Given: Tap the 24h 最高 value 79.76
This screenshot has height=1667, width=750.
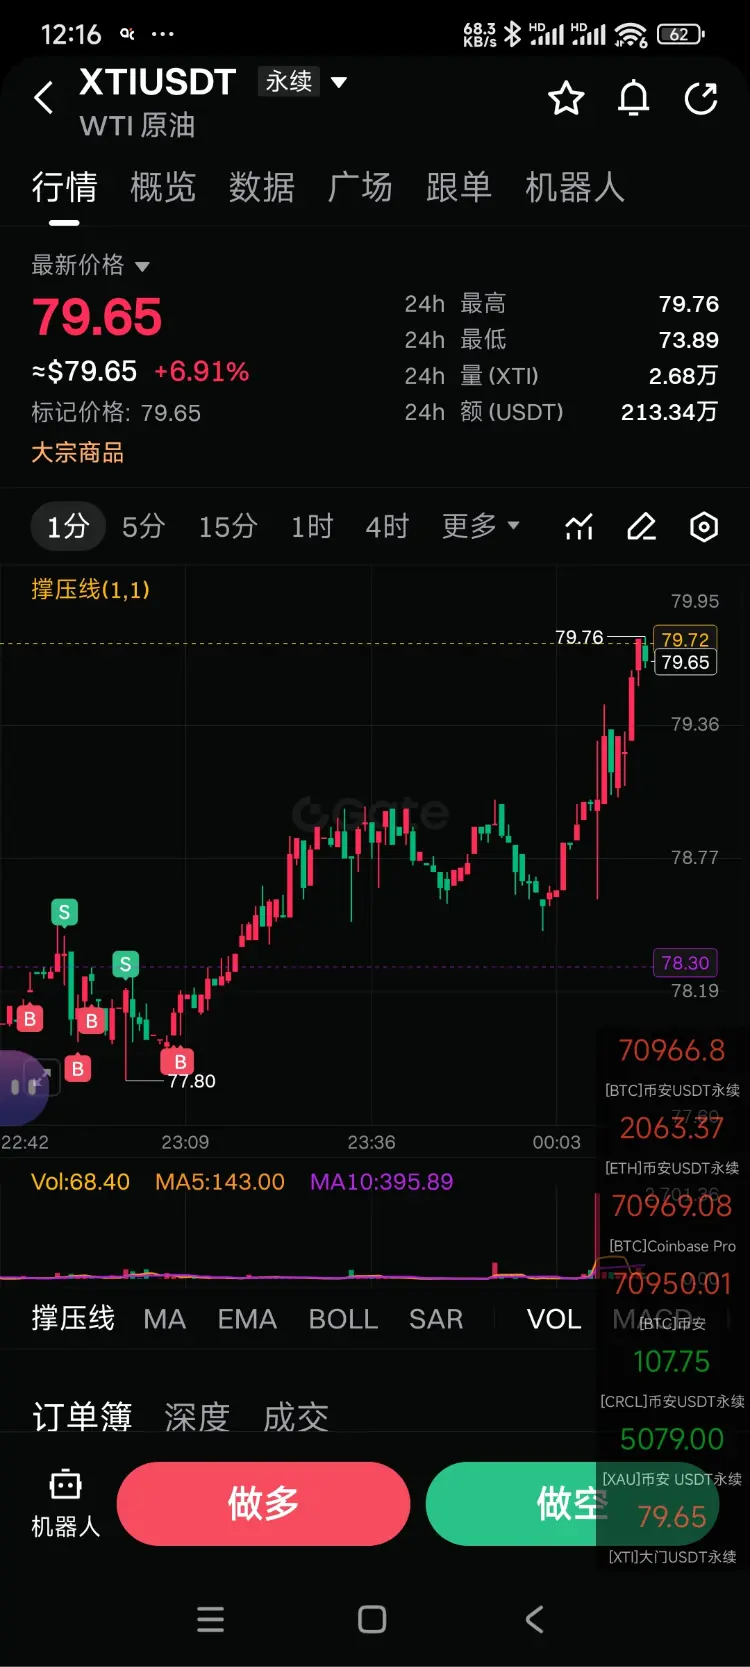Looking at the screenshot, I should point(688,303).
